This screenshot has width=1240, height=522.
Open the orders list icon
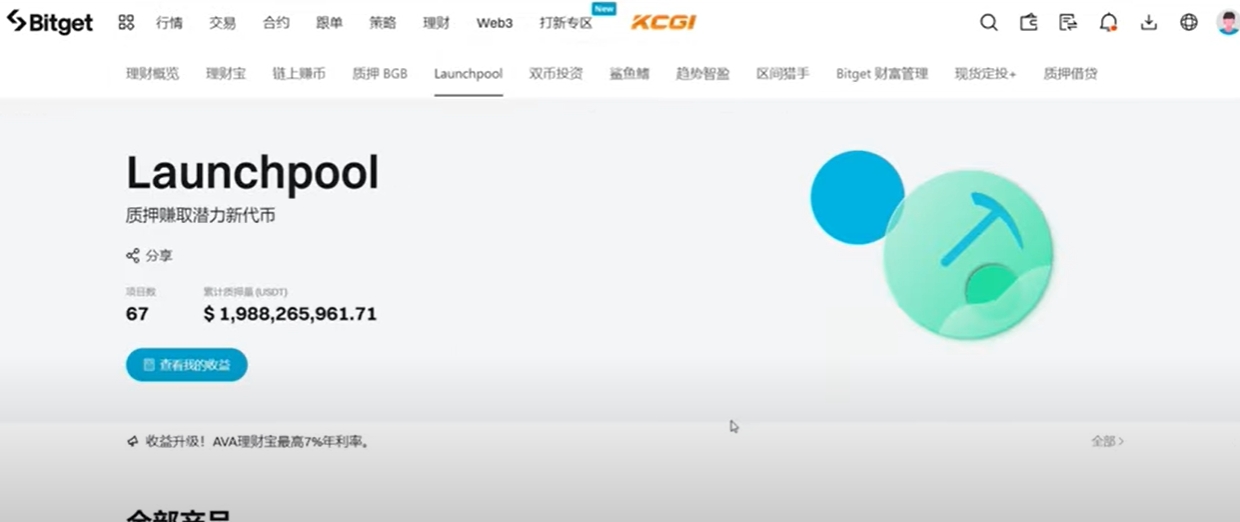[1068, 22]
